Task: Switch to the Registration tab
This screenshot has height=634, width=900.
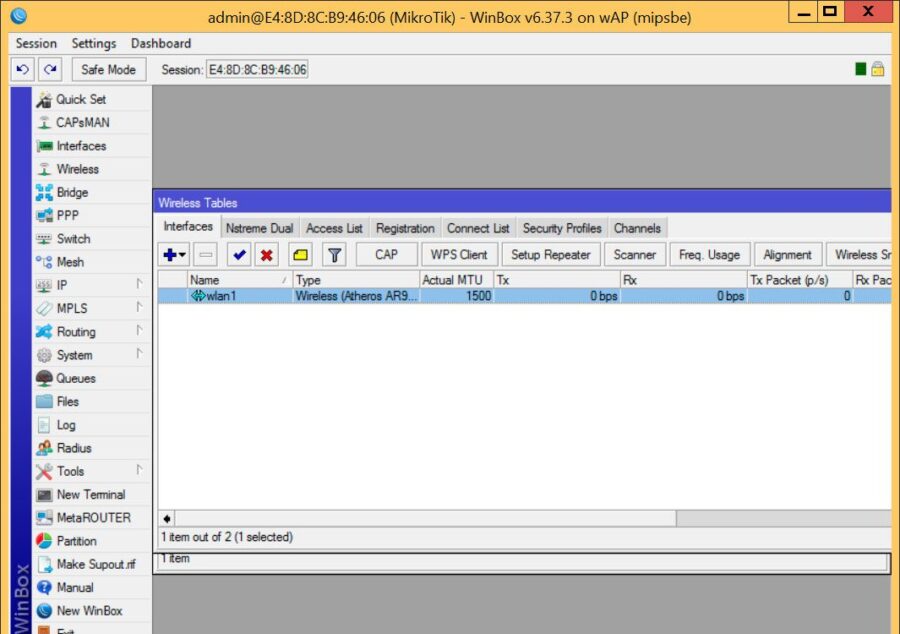Action: click(405, 228)
